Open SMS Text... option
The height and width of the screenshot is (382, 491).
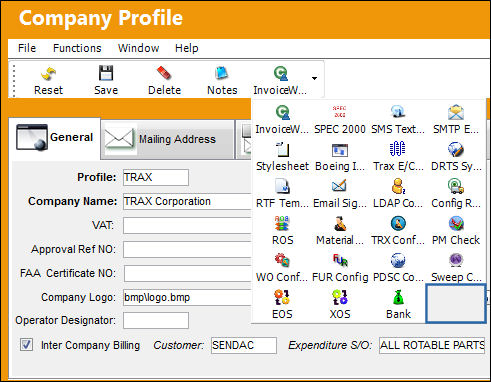point(398,119)
